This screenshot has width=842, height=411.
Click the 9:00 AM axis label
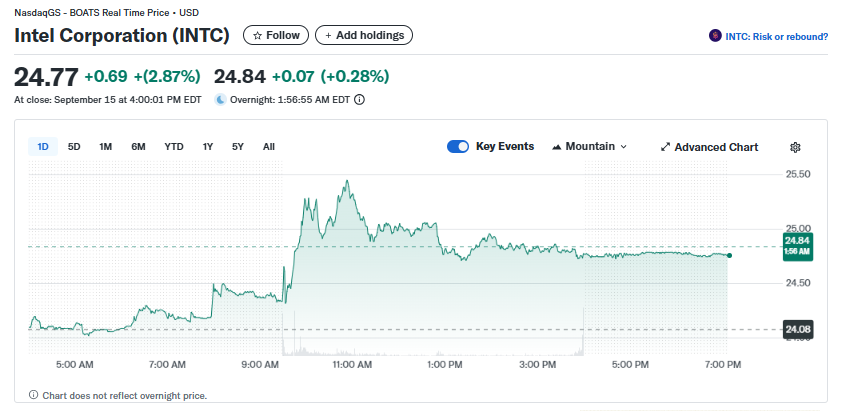tap(260, 365)
